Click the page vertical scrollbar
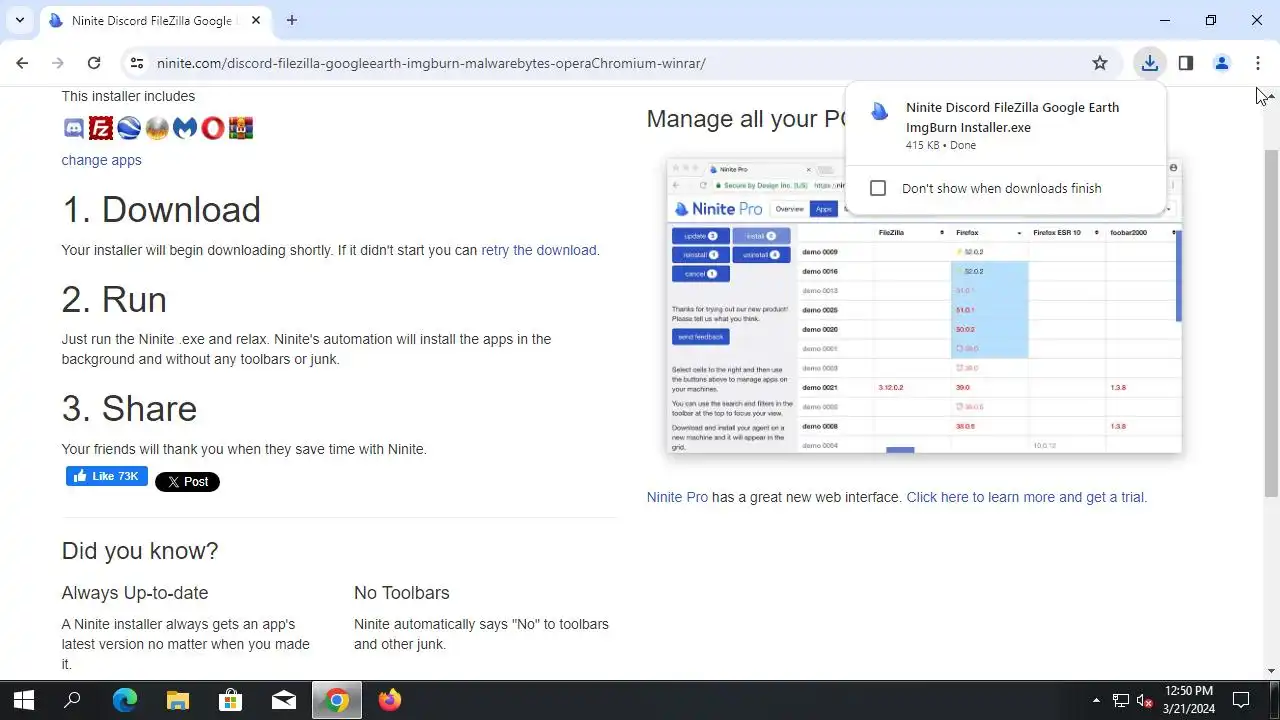Viewport: 1280px width, 720px height. [1271, 323]
